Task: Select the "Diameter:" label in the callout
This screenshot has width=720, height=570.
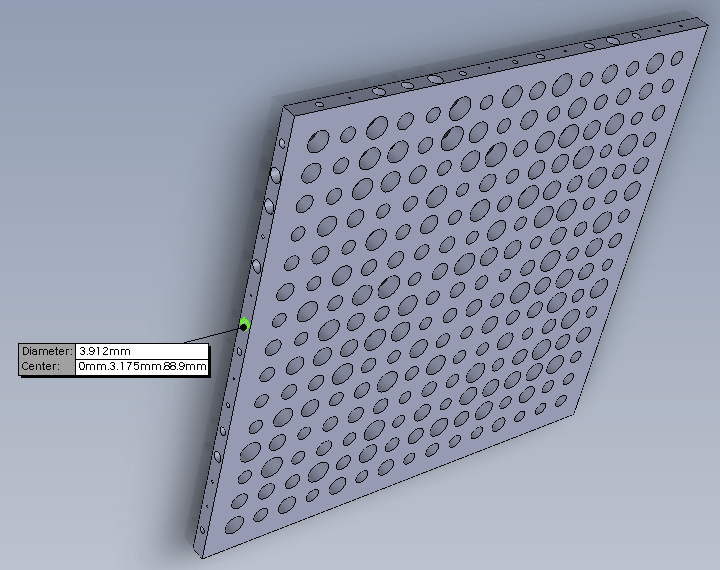Action: point(47,351)
